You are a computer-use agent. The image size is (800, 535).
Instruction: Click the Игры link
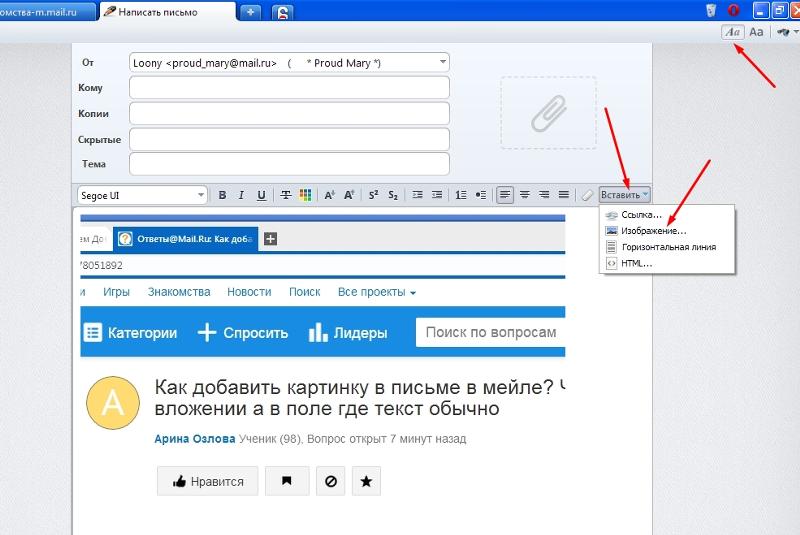pyautogui.click(x=116, y=292)
